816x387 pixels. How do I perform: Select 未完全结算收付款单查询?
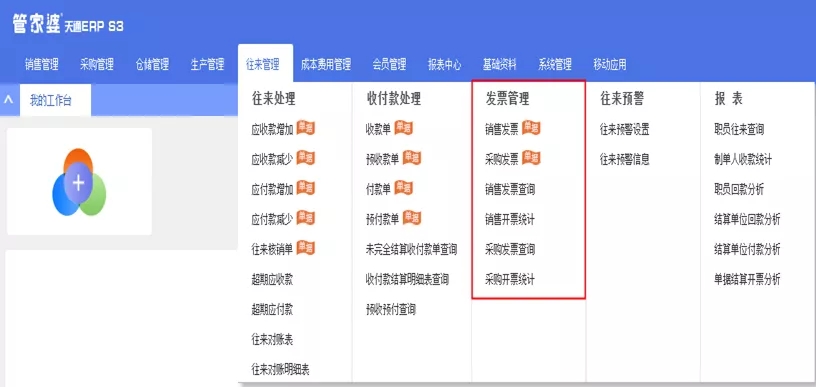click(411, 250)
